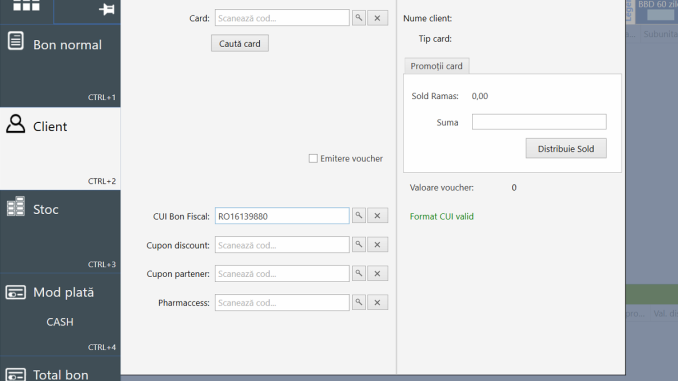Pin the sidebar with the pushpin icon
This screenshot has height=381, width=678.
[107, 9]
